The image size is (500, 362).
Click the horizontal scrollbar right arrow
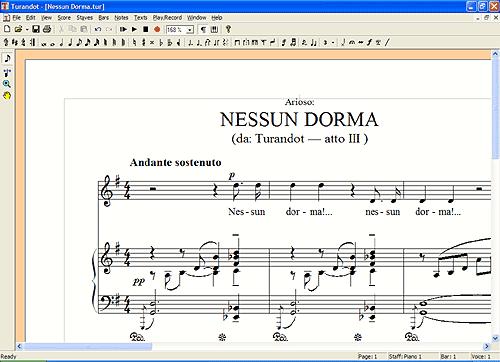pyautogui.click(x=486, y=347)
